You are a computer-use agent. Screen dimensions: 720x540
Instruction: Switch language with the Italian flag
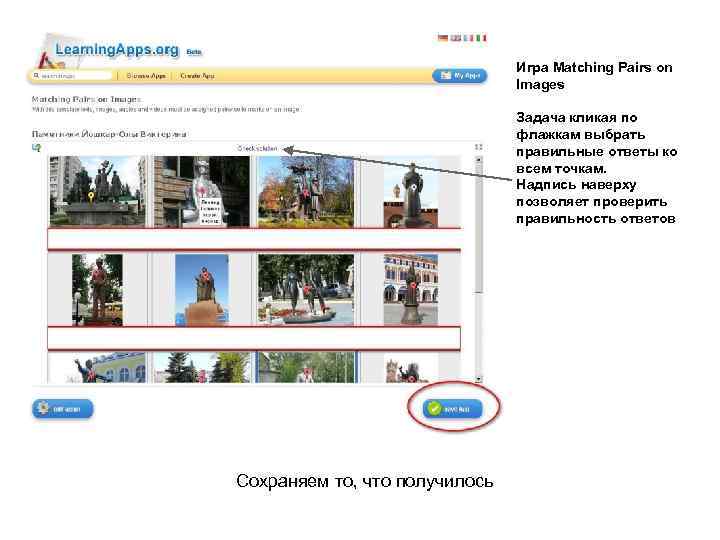481,38
